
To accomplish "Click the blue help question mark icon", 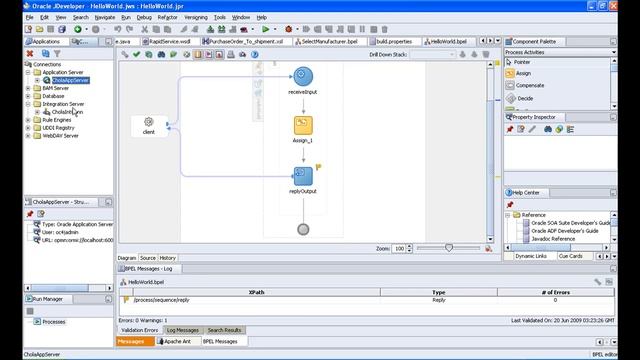I will [x=255, y=54].
